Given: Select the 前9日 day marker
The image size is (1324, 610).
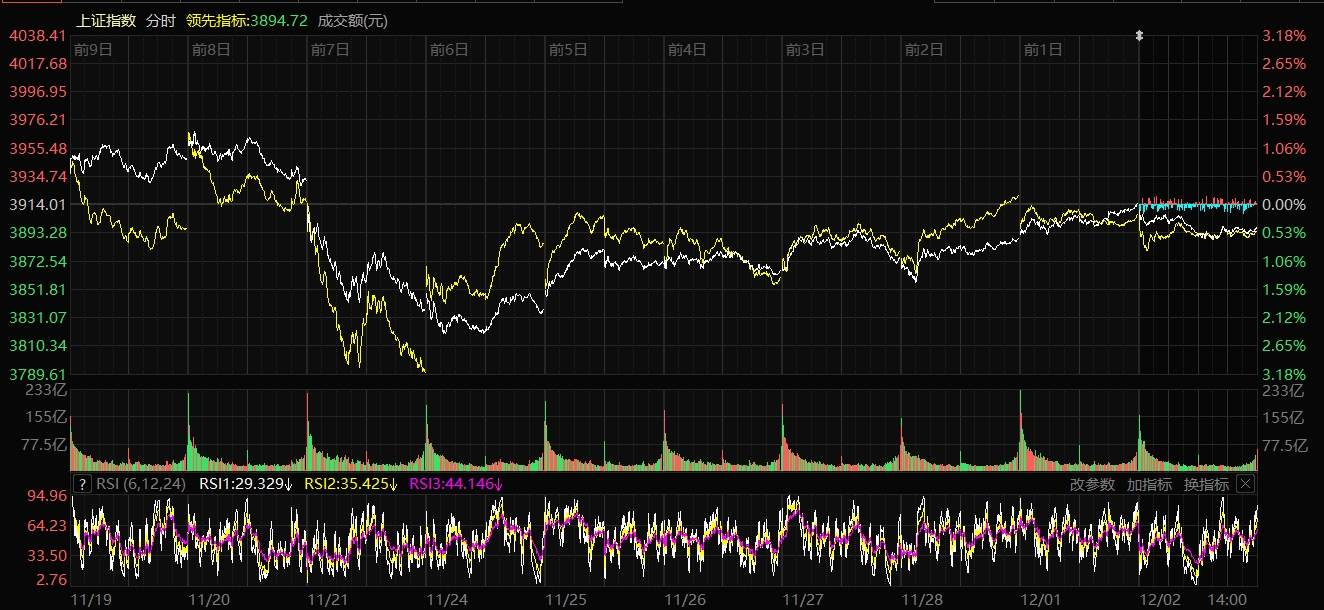Looking at the screenshot, I should tap(92, 48).
